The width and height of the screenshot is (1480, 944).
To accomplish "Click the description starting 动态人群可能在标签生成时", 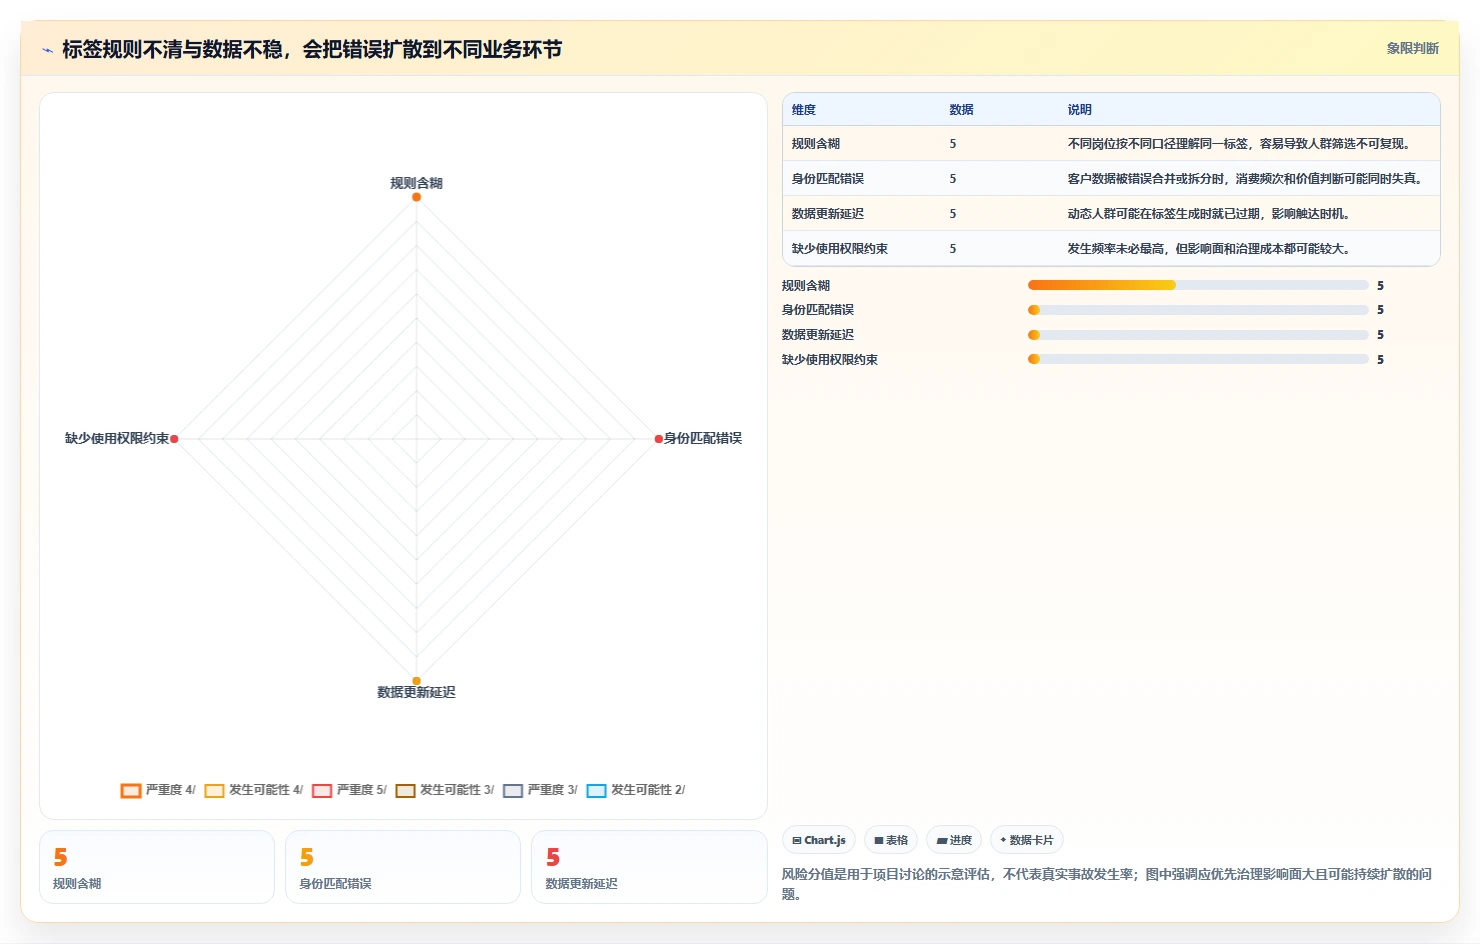I will pos(1211,214).
